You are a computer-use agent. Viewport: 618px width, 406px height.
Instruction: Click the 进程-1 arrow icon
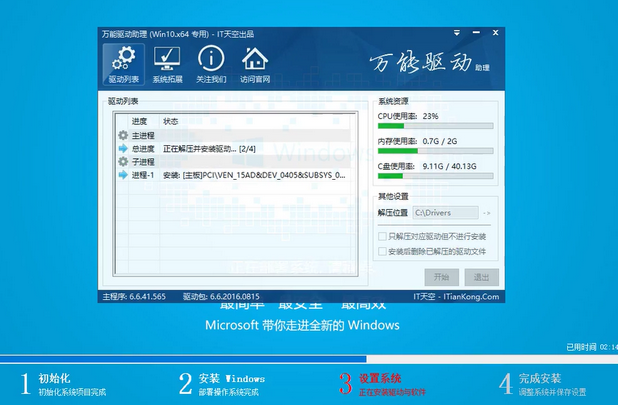[x=123, y=175]
